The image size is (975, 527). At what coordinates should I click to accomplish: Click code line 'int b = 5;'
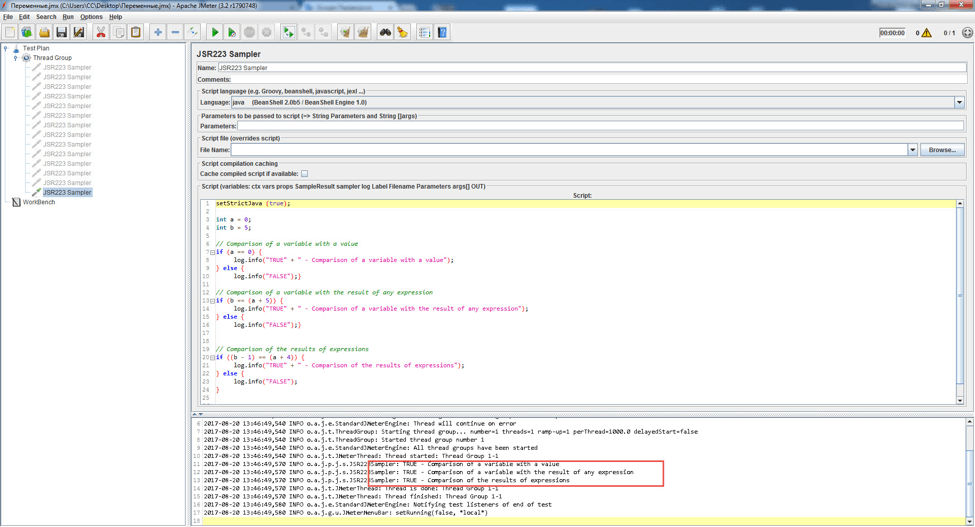[x=233, y=227]
